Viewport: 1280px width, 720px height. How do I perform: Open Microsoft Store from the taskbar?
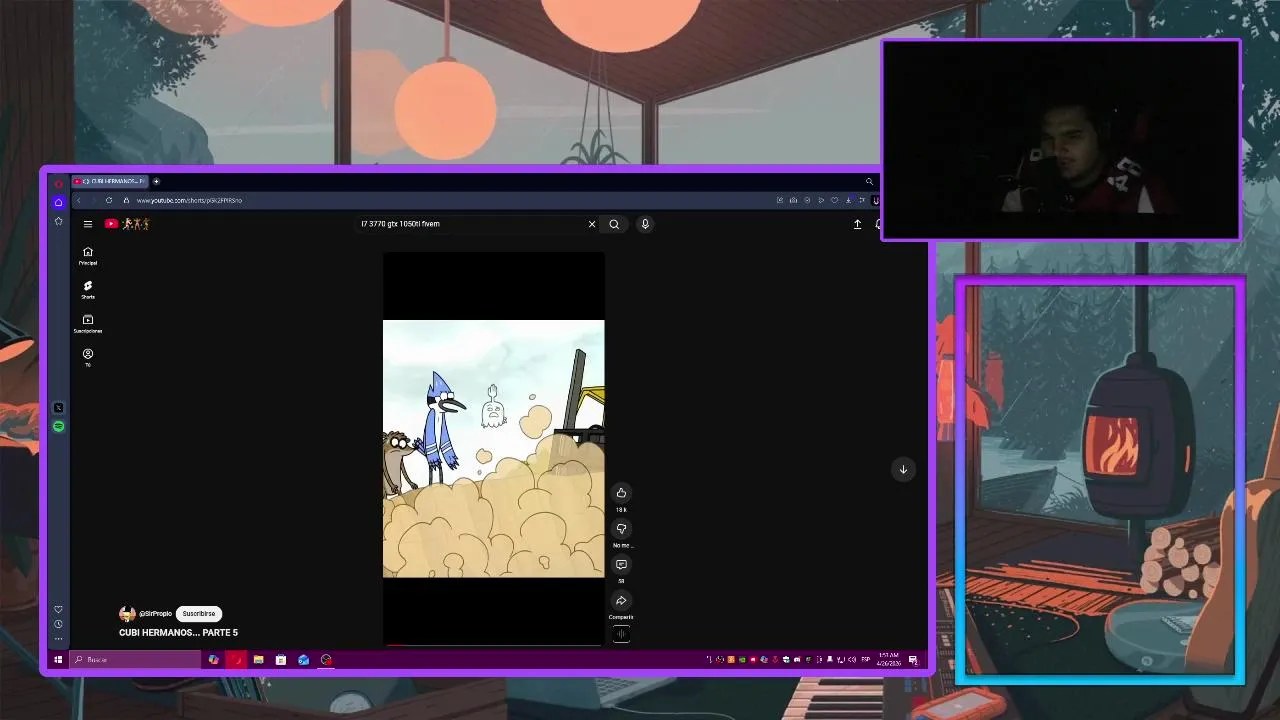pyautogui.click(x=281, y=660)
